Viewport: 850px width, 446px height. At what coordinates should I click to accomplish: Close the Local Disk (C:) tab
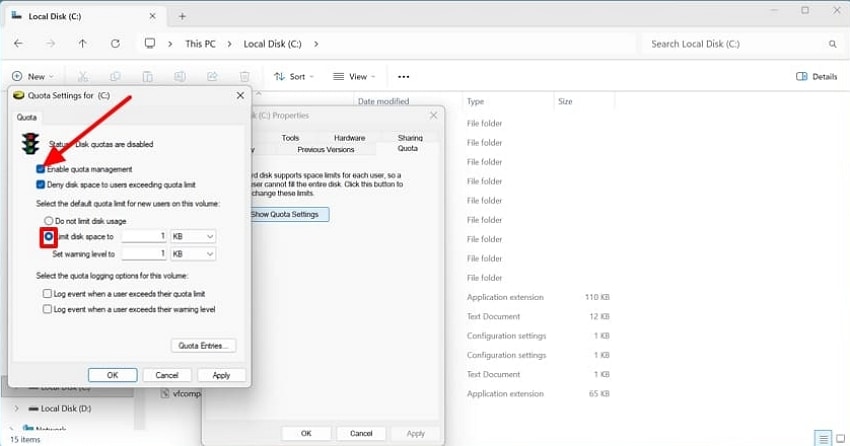click(x=152, y=16)
